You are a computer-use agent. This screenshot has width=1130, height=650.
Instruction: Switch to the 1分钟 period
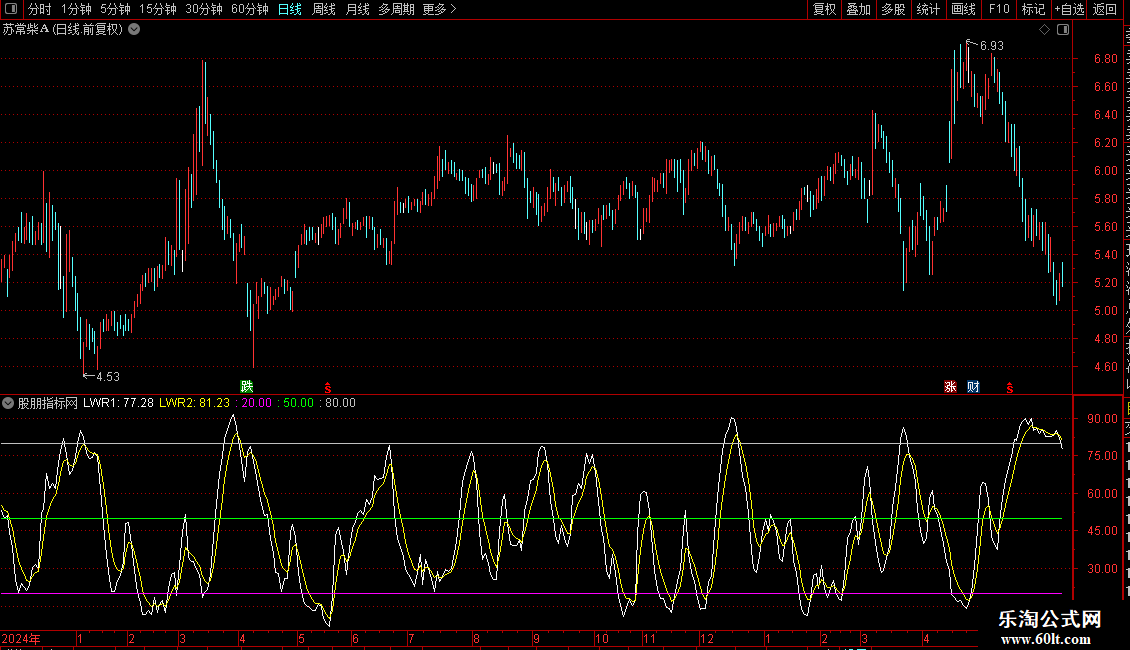tap(76, 9)
